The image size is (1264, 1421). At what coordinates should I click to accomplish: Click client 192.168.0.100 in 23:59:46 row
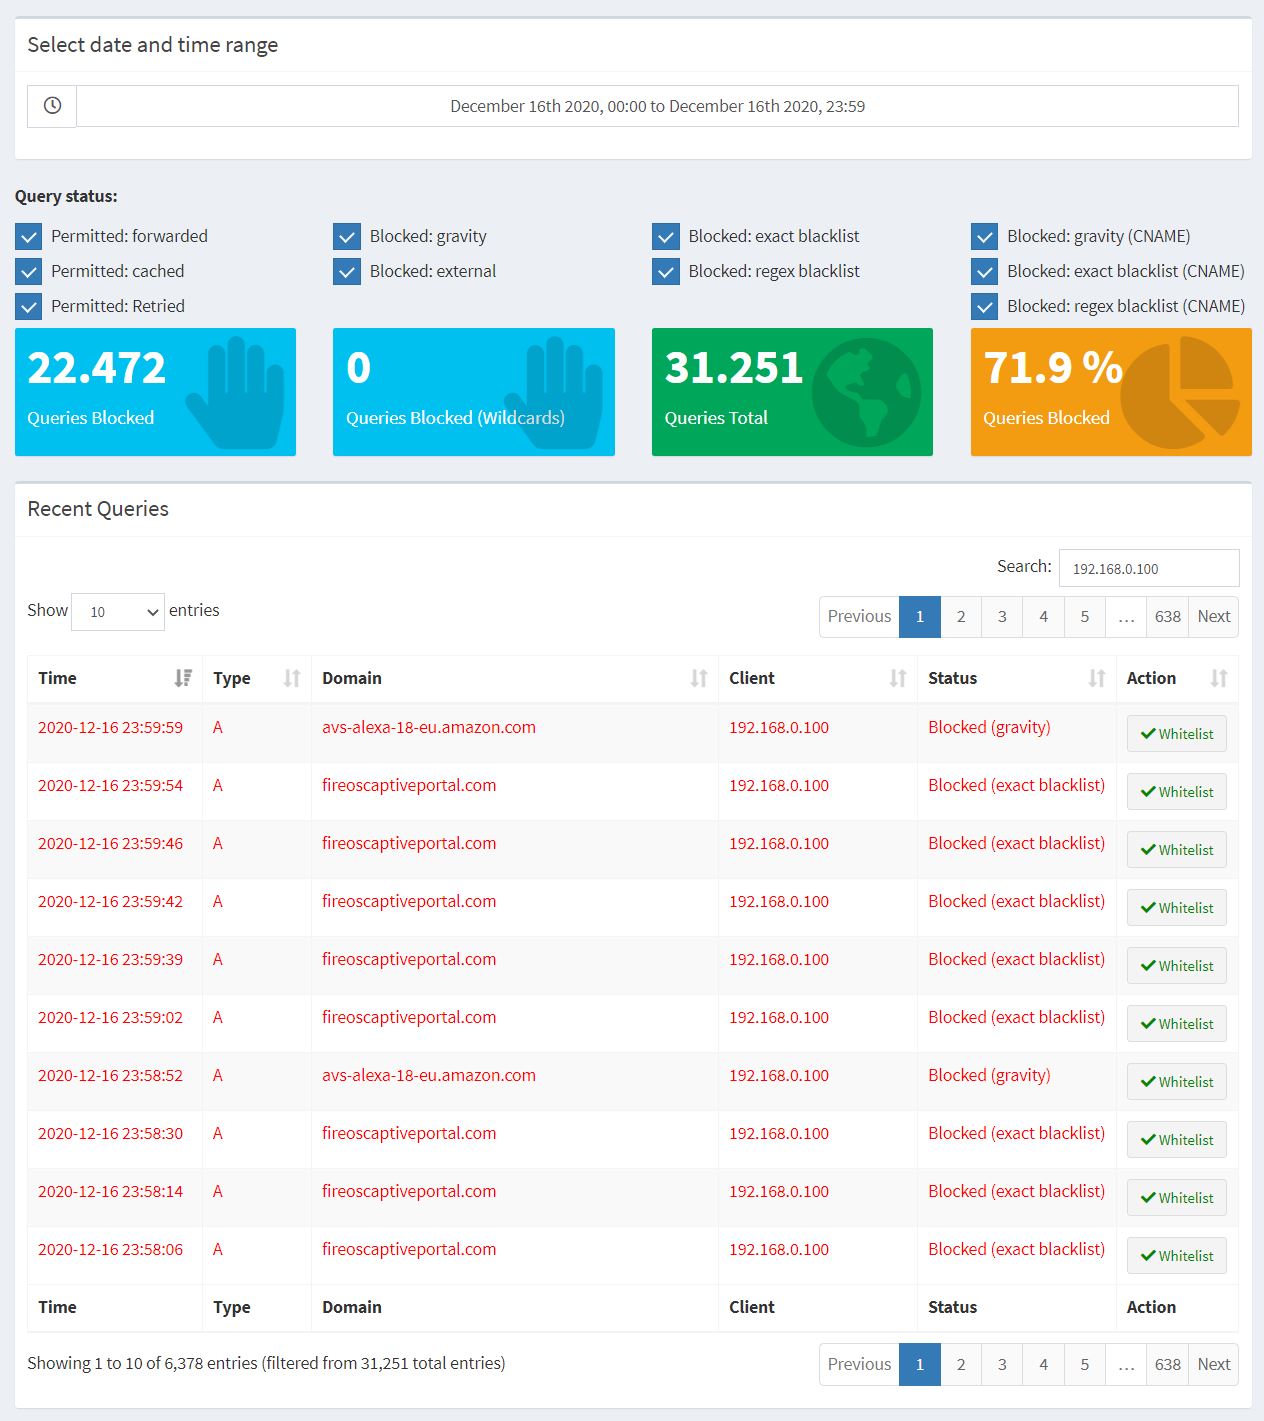pyautogui.click(x=779, y=844)
